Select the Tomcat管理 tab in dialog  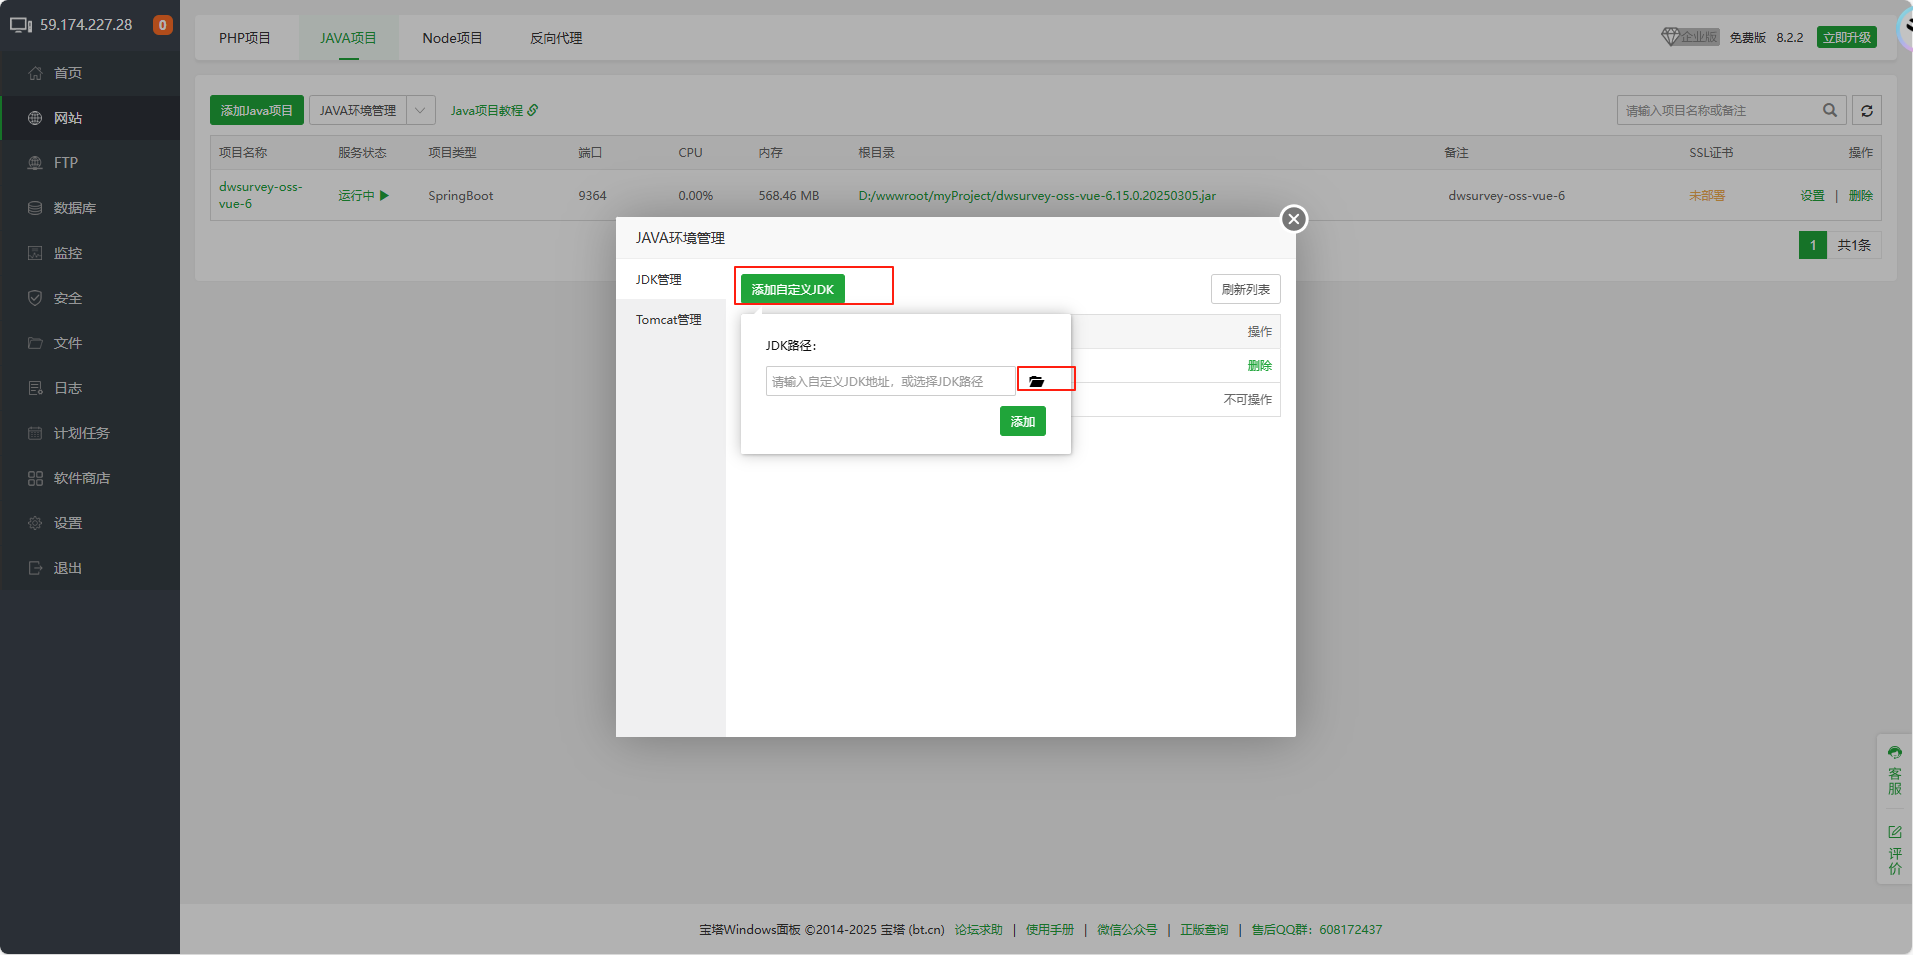[669, 320]
